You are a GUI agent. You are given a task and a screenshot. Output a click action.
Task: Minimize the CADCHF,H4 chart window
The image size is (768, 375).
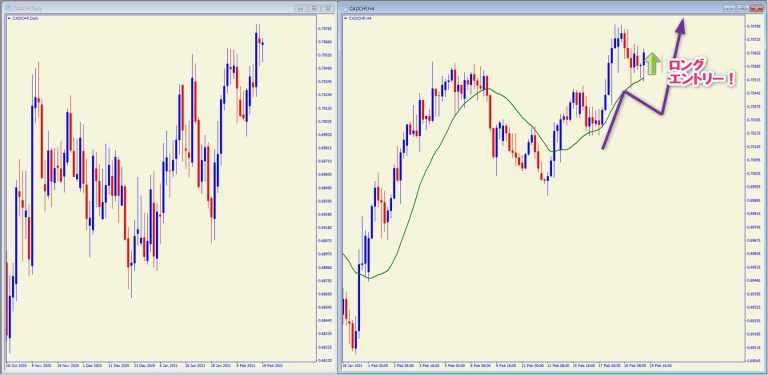730,8
